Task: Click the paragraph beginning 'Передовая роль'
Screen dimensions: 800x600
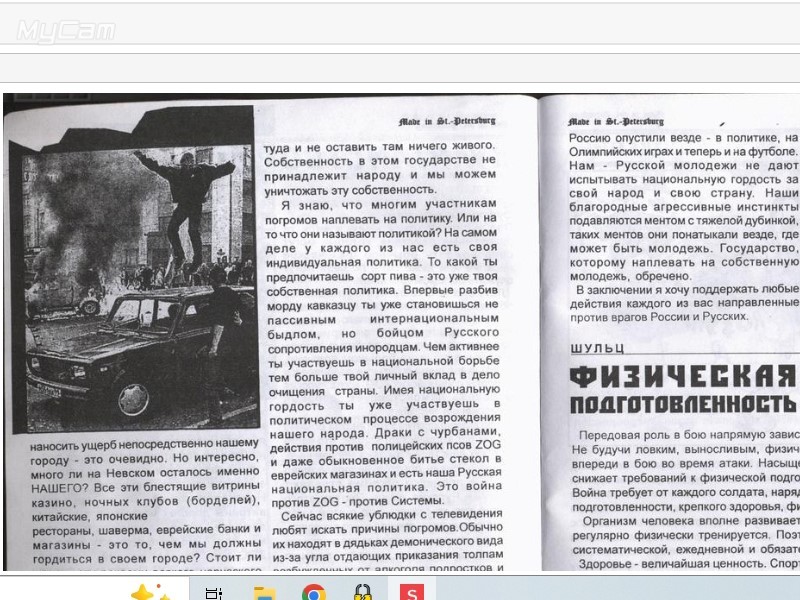Action: (688, 470)
